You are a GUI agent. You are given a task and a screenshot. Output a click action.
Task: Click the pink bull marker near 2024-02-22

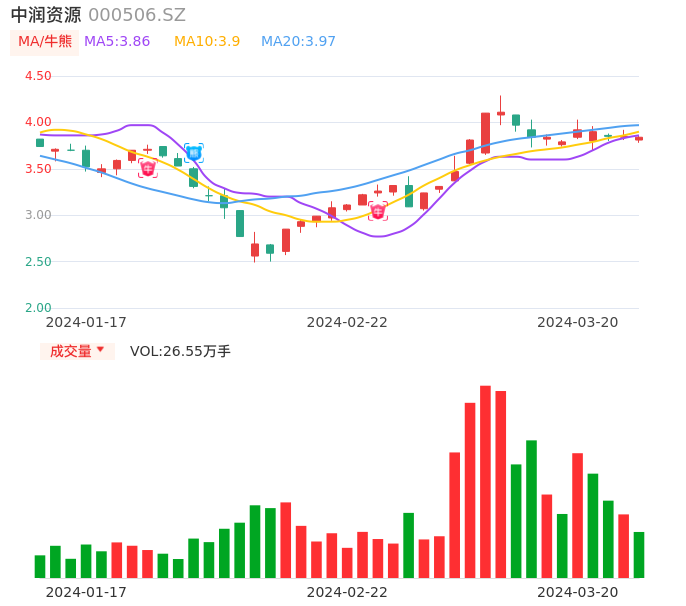click(378, 211)
